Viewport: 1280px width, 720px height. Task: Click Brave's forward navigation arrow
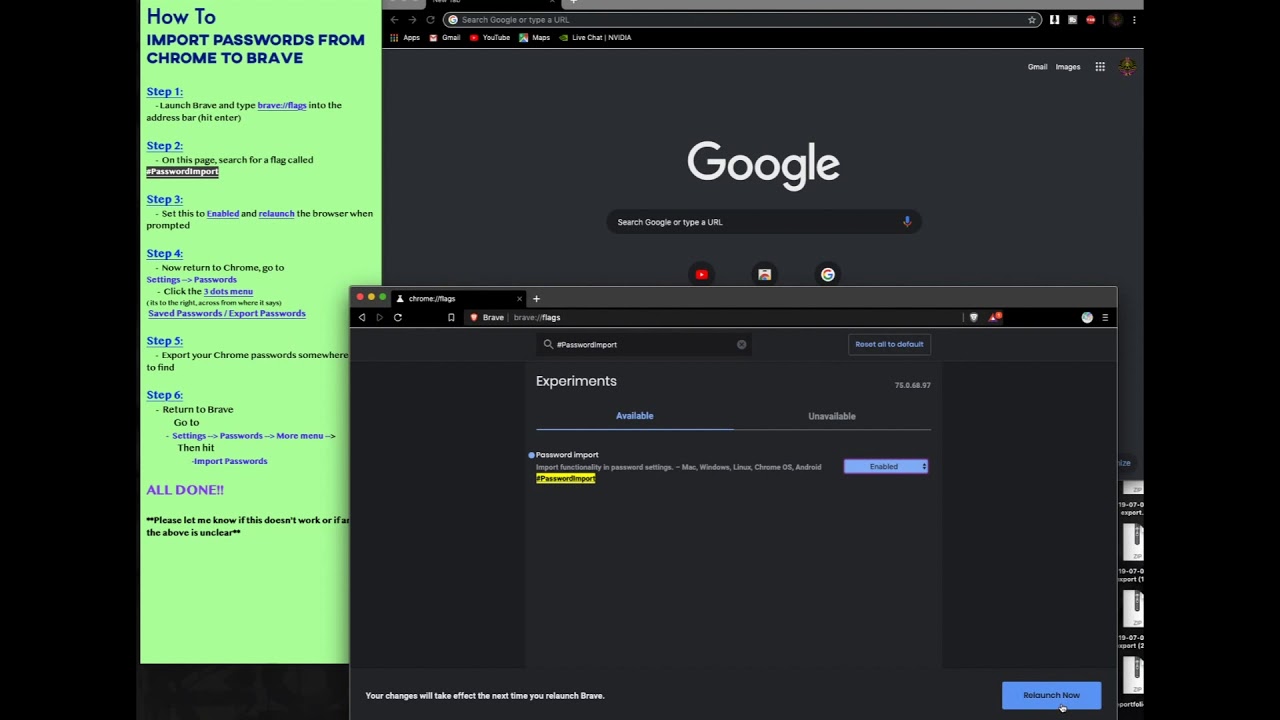pyautogui.click(x=379, y=317)
